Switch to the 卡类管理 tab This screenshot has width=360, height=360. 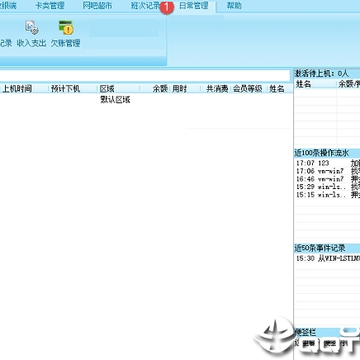point(50,6)
